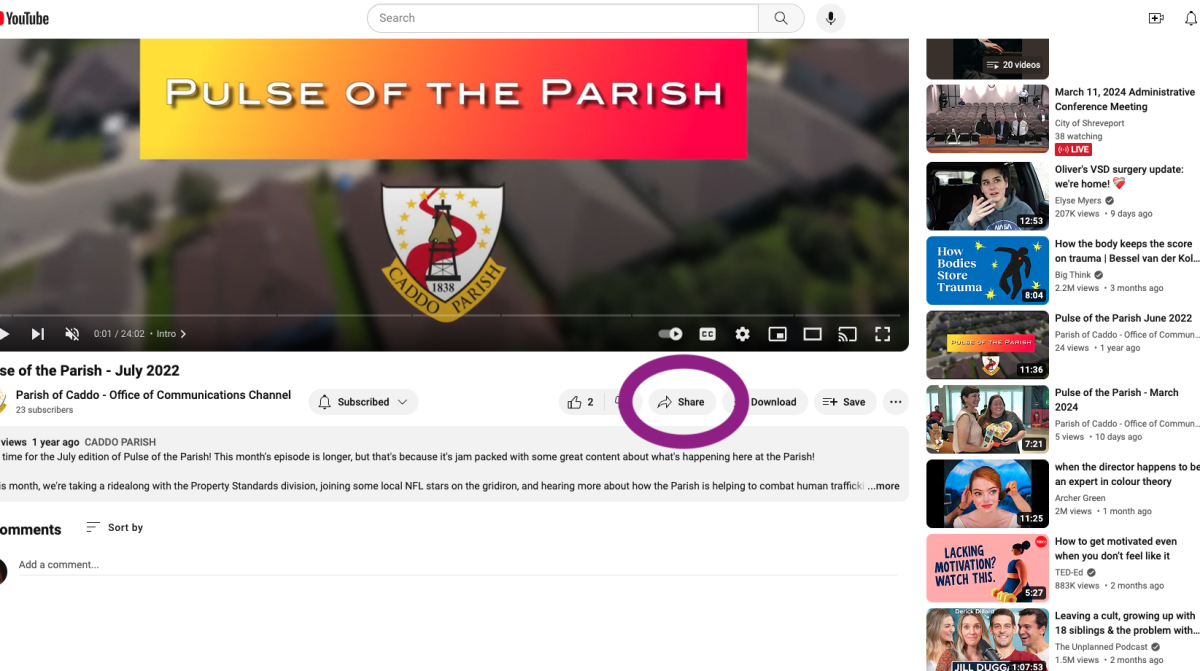1200x671 pixels.
Task: Save video to a playlist
Action: pyautogui.click(x=844, y=402)
